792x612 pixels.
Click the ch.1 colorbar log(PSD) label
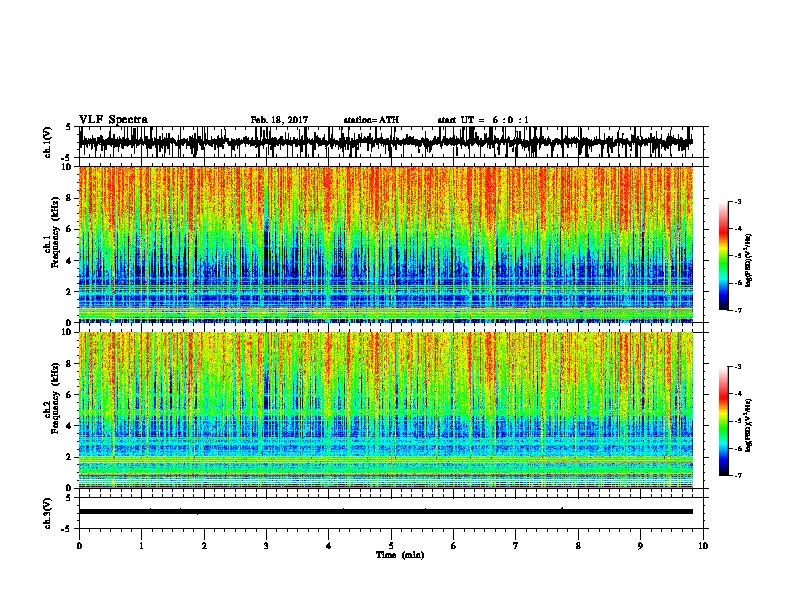(749, 261)
